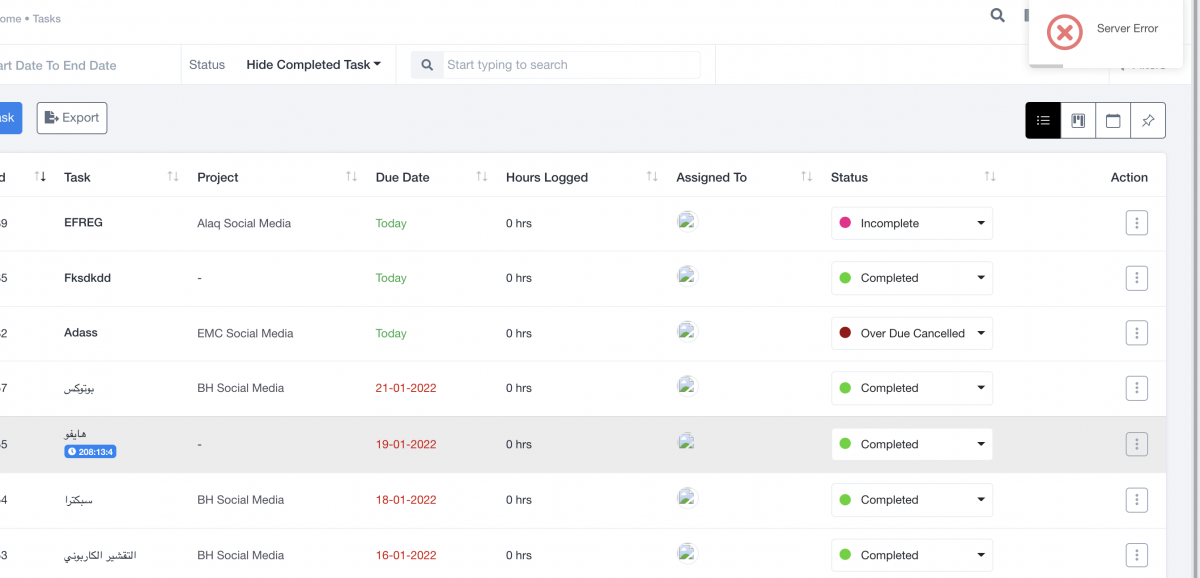Open Over Due Cancelled status dropdown
Screen dimensions: 1200x578
click(912, 333)
